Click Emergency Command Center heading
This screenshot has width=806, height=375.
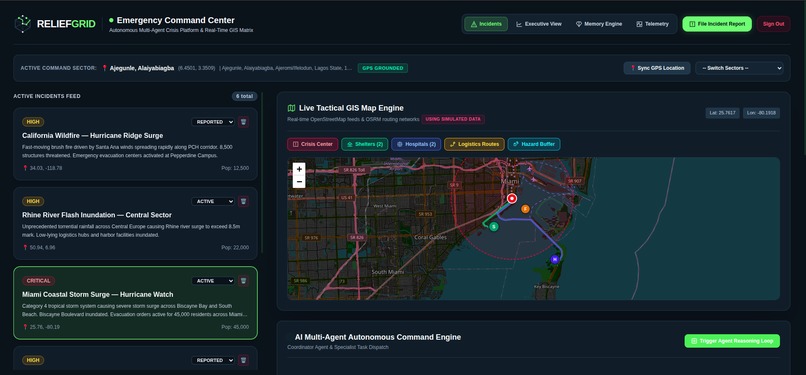coord(175,21)
